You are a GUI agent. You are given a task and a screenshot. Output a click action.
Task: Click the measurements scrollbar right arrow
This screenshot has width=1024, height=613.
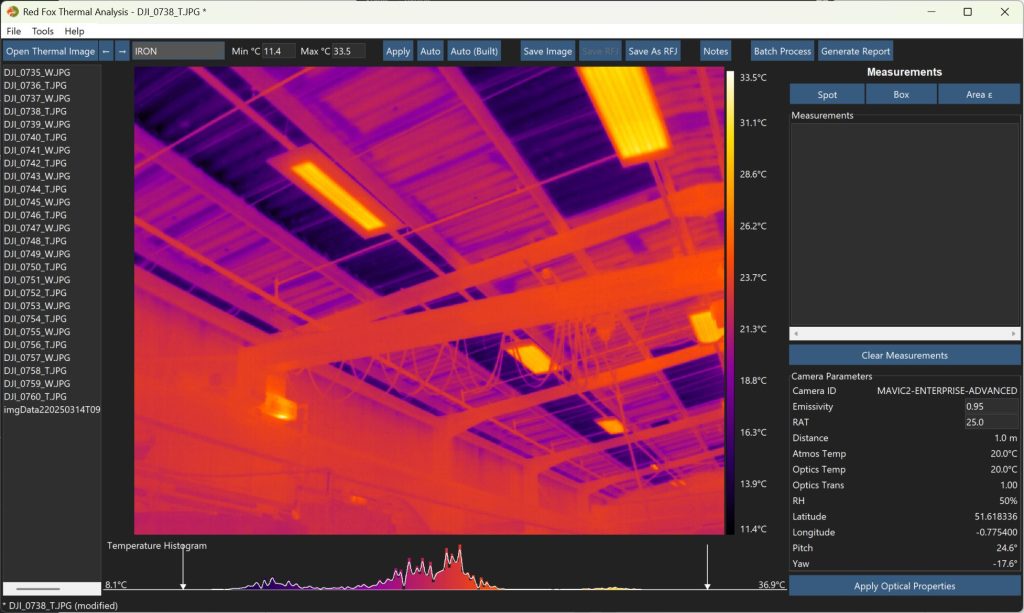coord(1014,334)
